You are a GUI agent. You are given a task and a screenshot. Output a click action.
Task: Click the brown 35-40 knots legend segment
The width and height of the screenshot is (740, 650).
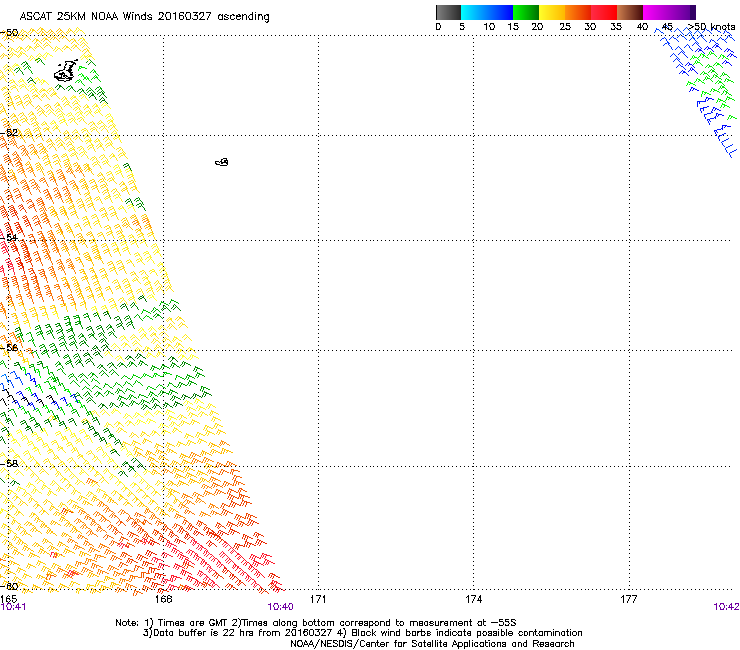630,12
